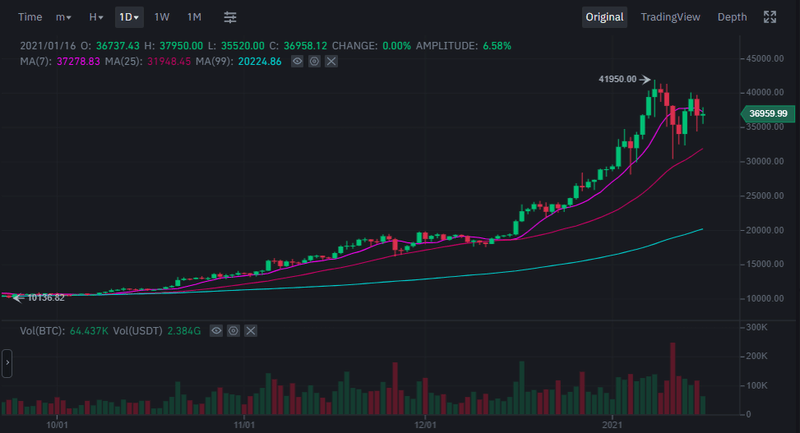Toggle MA lines visibility eye icon
This screenshot has width=800, height=433.
coord(298,62)
